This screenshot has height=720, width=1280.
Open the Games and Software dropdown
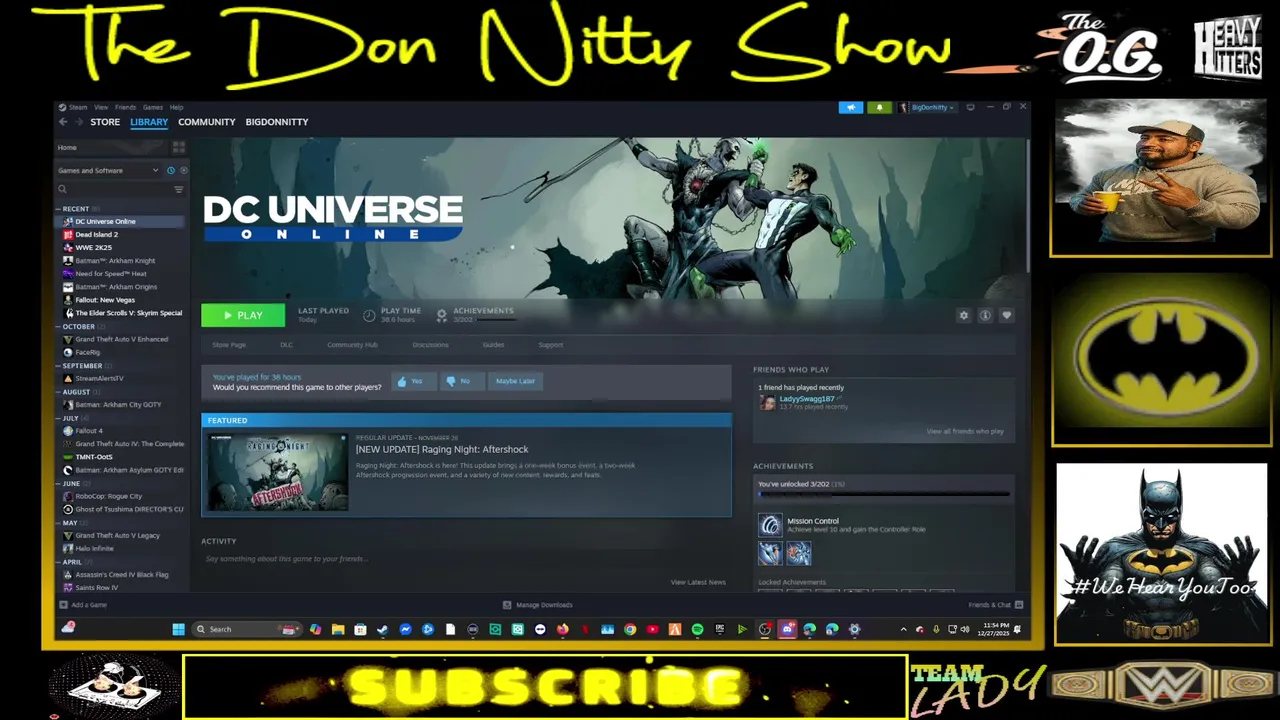coord(107,170)
